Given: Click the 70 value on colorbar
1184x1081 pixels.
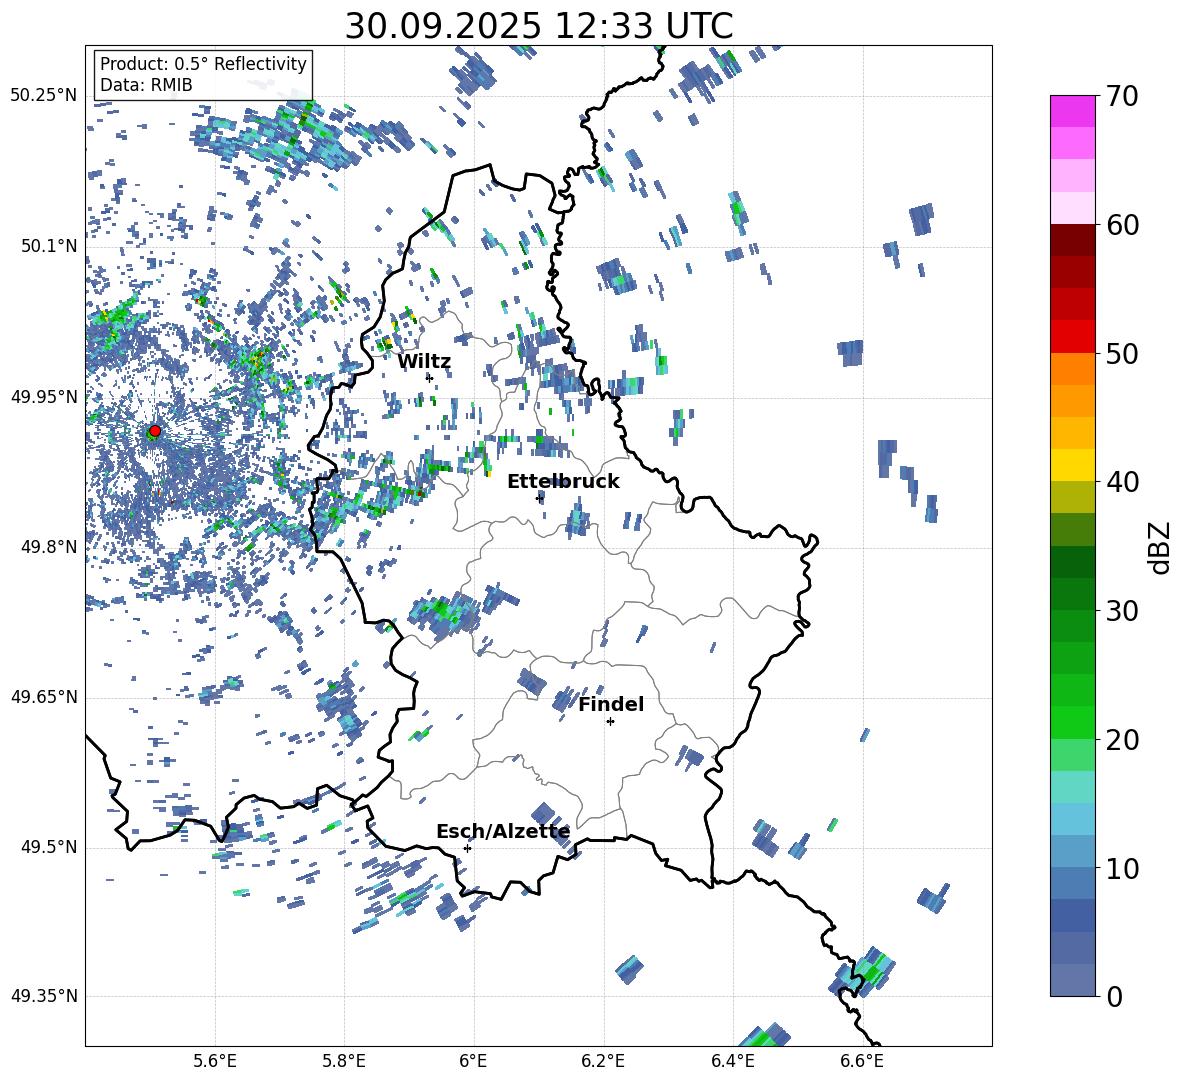Looking at the screenshot, I should (1123, 97).
